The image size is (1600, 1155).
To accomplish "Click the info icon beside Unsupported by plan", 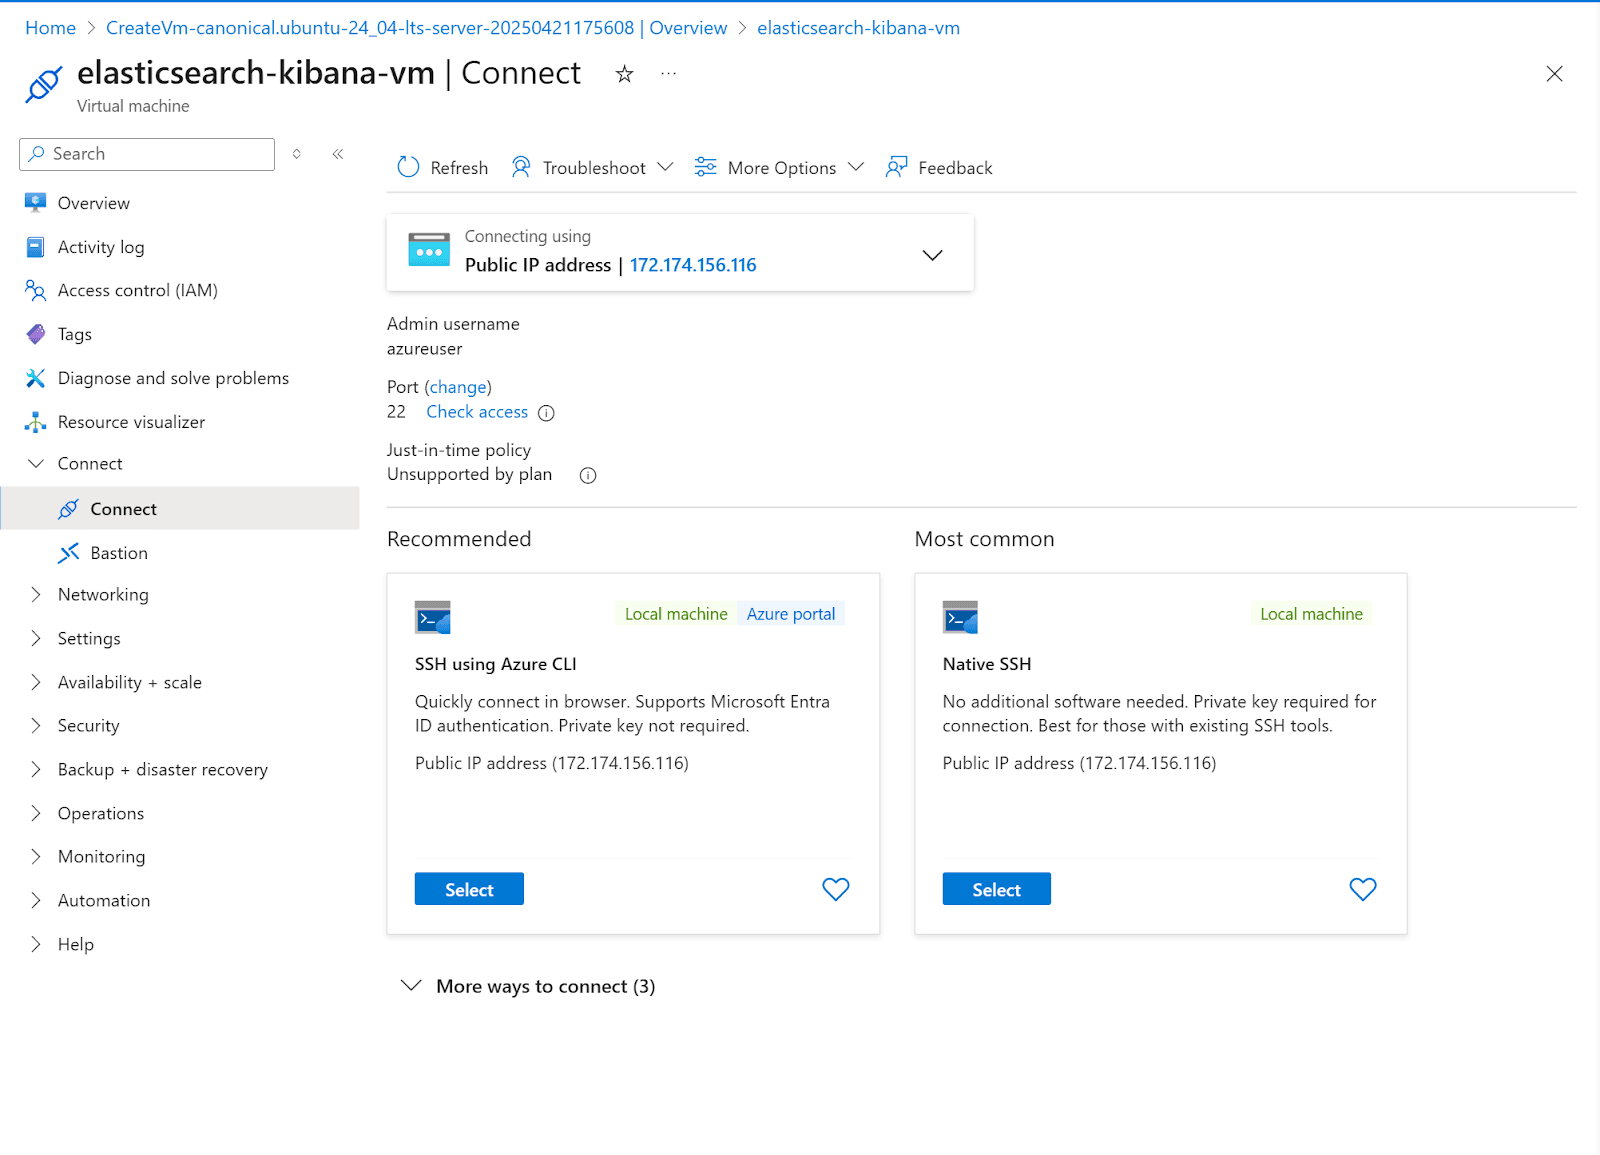I will tap(587, 475).
